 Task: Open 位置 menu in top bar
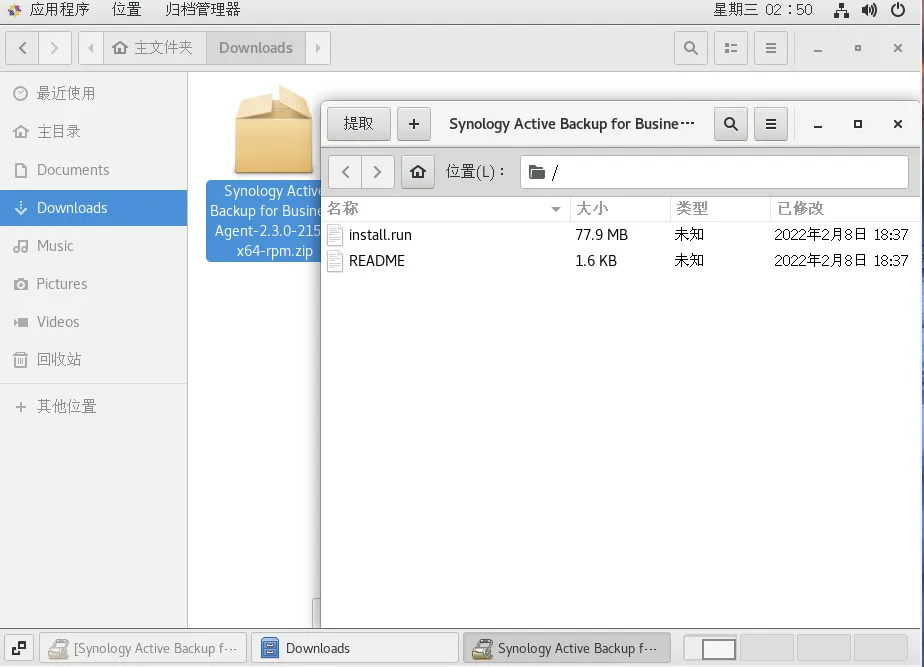click(126, 9)
